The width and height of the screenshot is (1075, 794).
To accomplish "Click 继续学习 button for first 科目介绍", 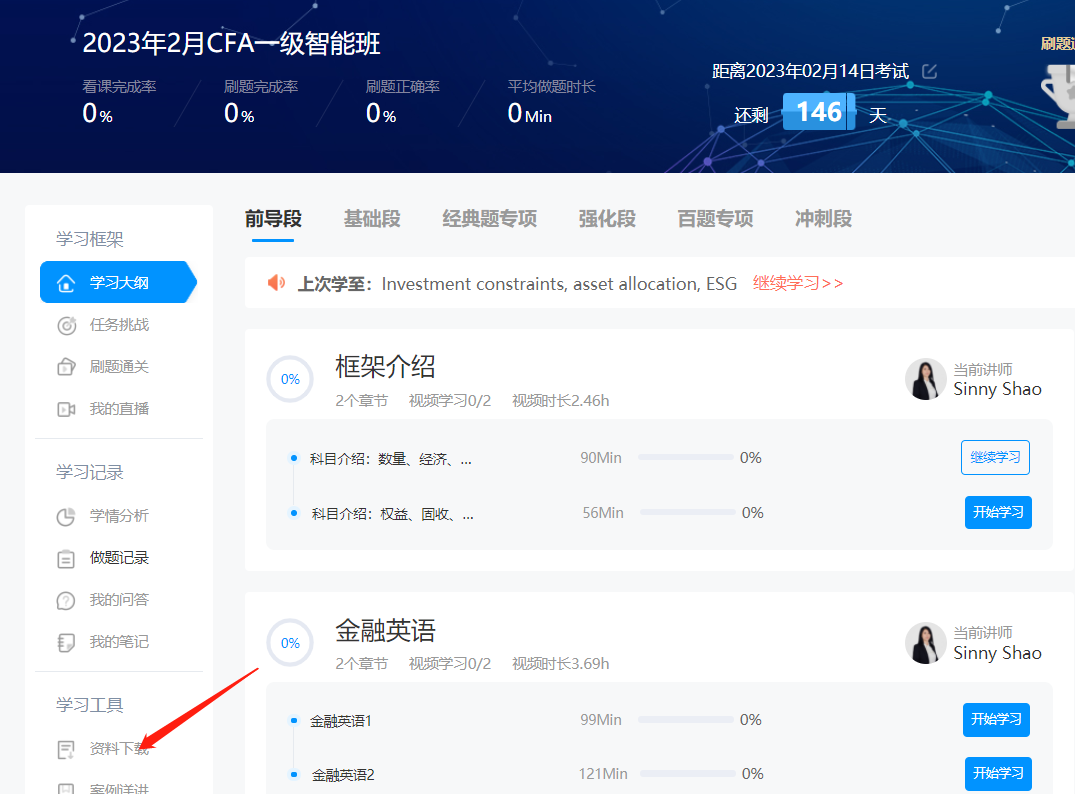I will point(995,458).
